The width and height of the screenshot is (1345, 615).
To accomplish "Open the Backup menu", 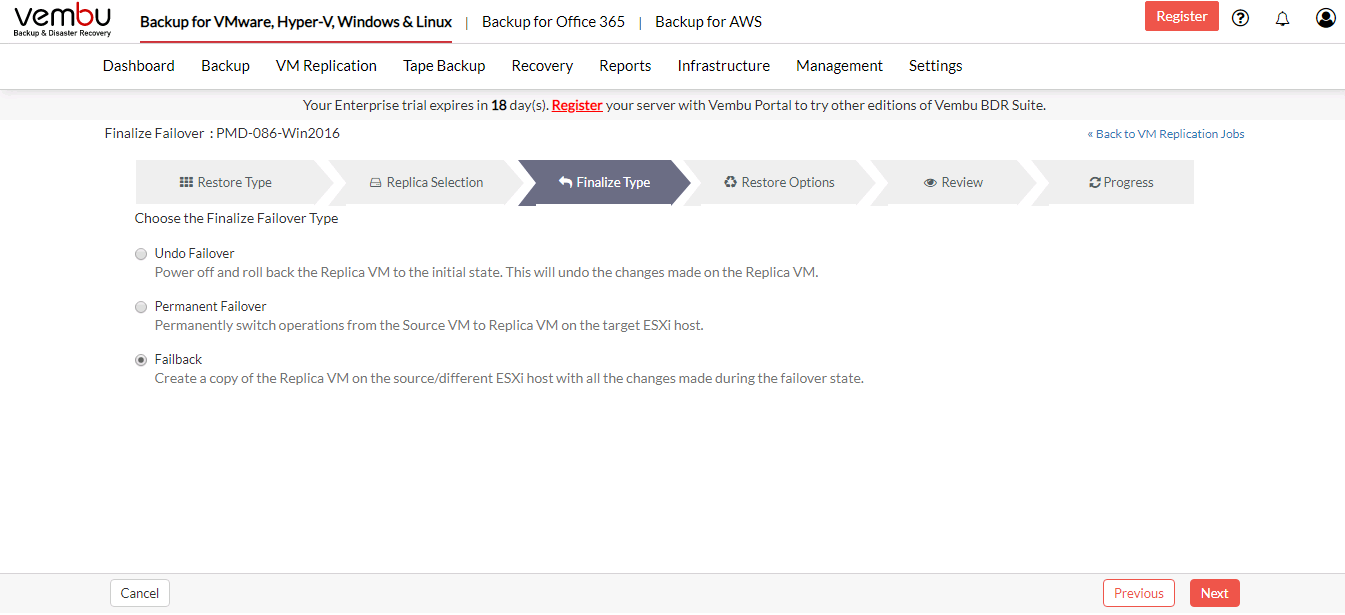I will pyautogui.click(x=225, y=66).
